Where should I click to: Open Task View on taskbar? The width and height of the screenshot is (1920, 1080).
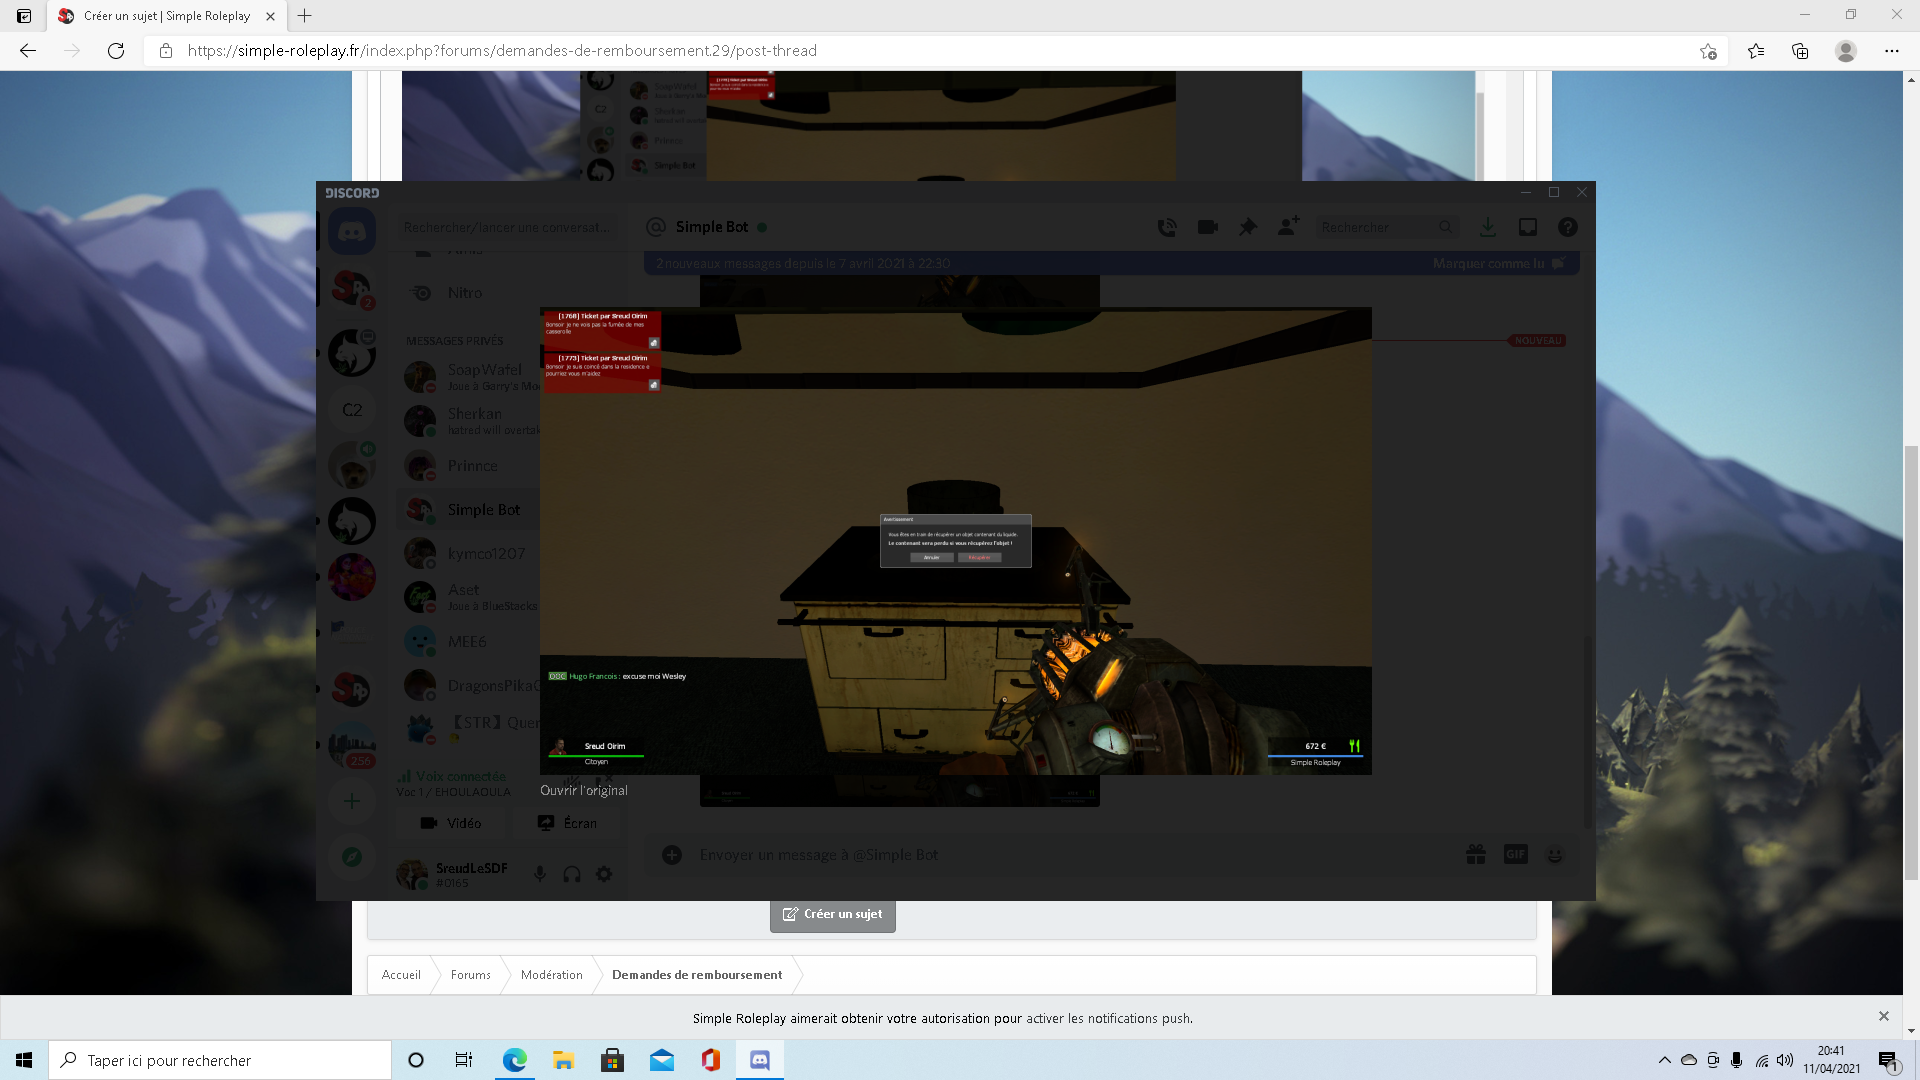(464, 1060)
